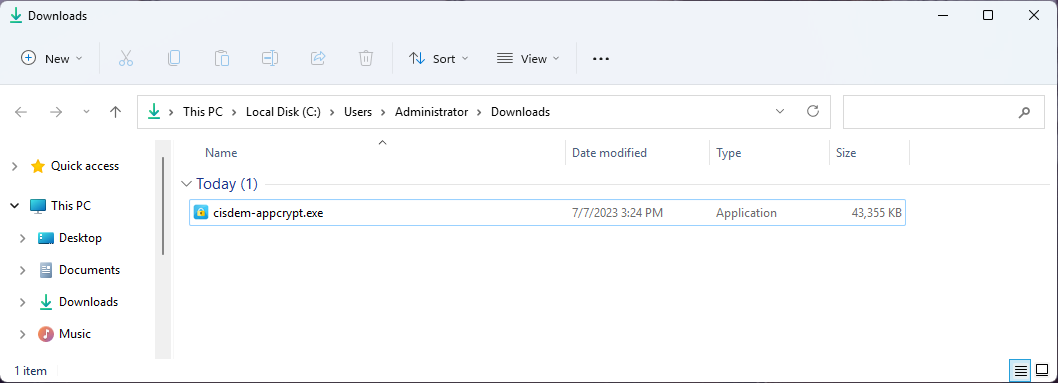This screenshot has width=1058, height=383.
Task: Click the Delete trash can icon
Action: pyautogui.click(x=366, y=59)
